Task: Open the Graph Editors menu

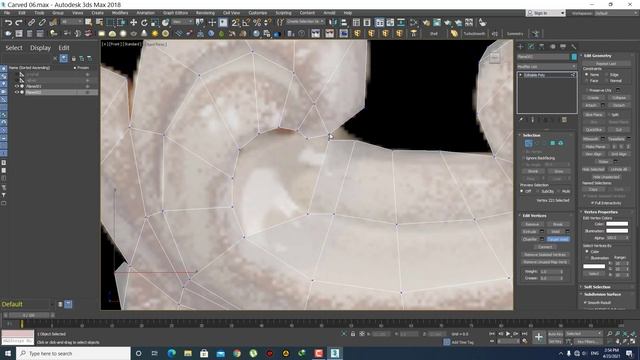Action: (x=175, y=13)
